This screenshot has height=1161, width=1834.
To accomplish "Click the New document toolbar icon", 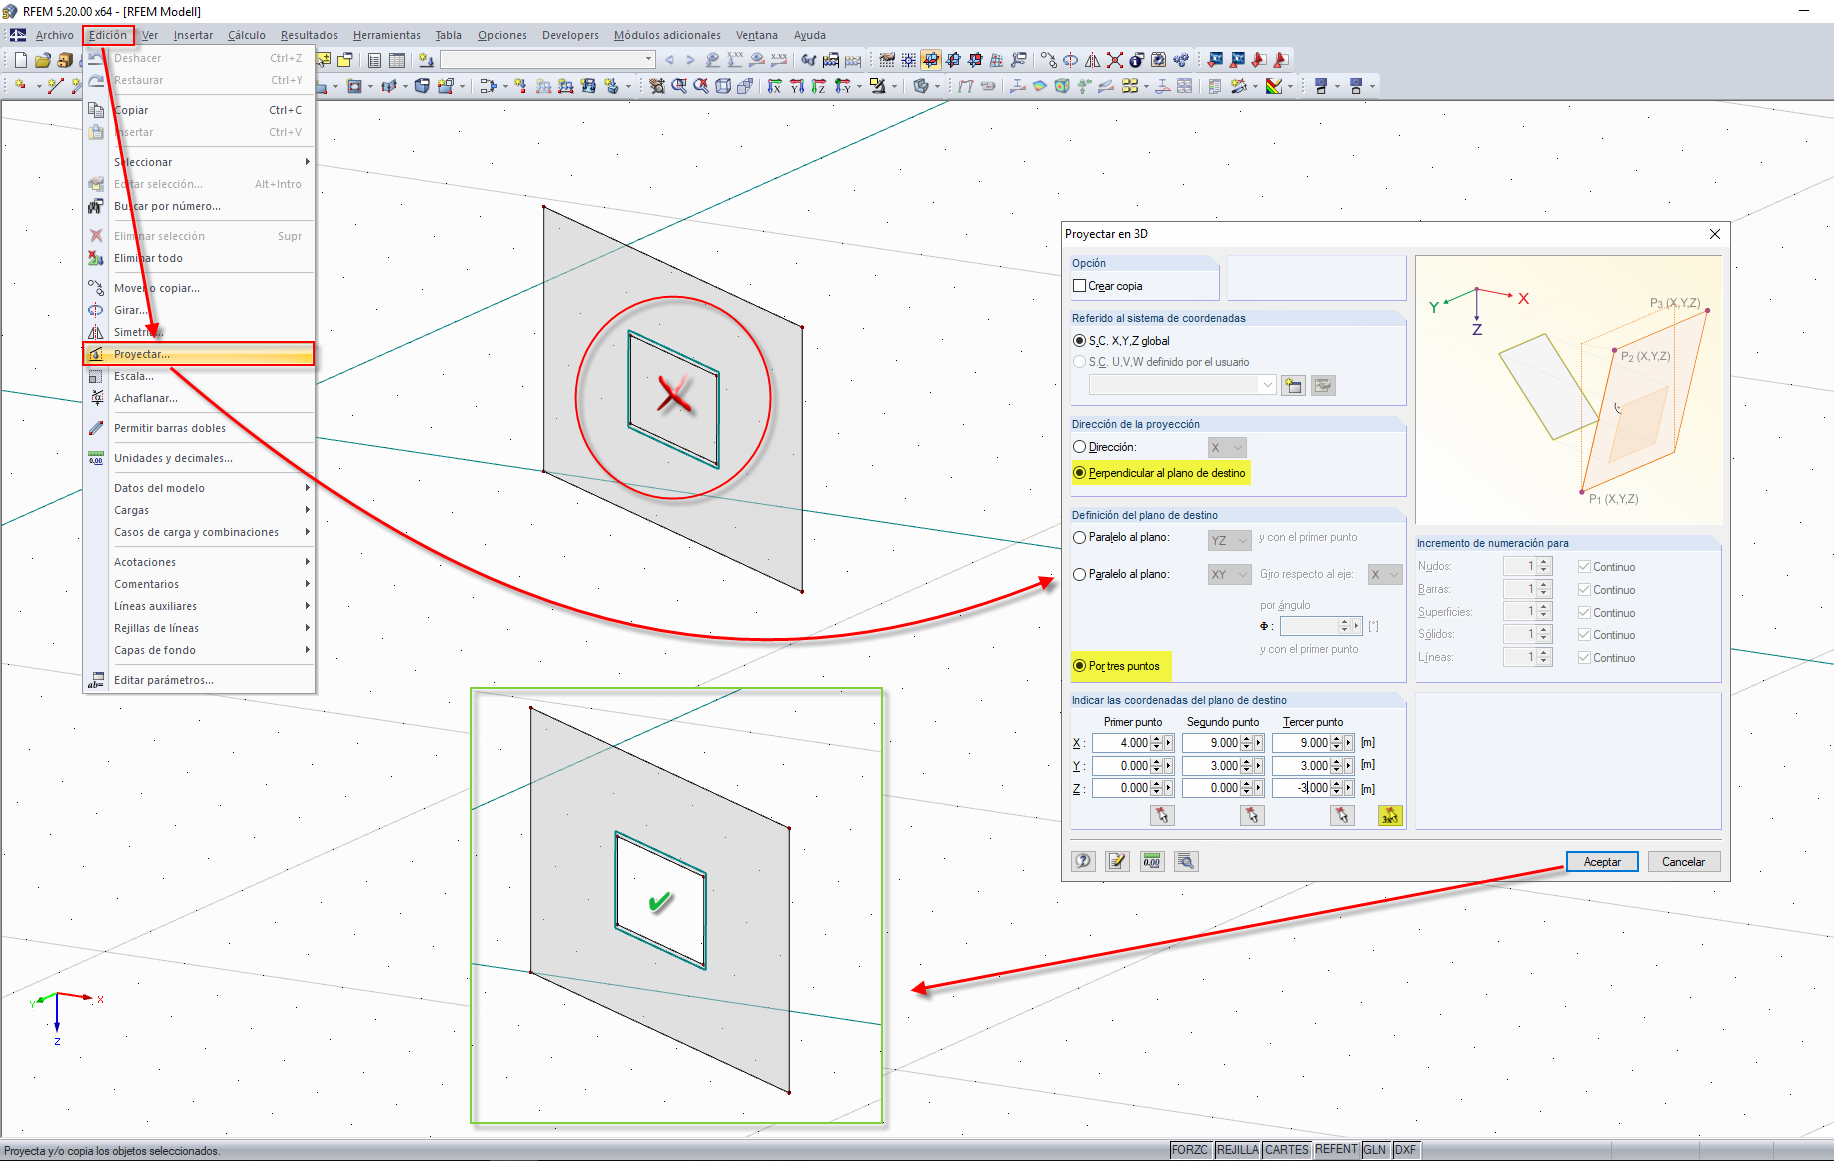I will (x=21, y=60).
